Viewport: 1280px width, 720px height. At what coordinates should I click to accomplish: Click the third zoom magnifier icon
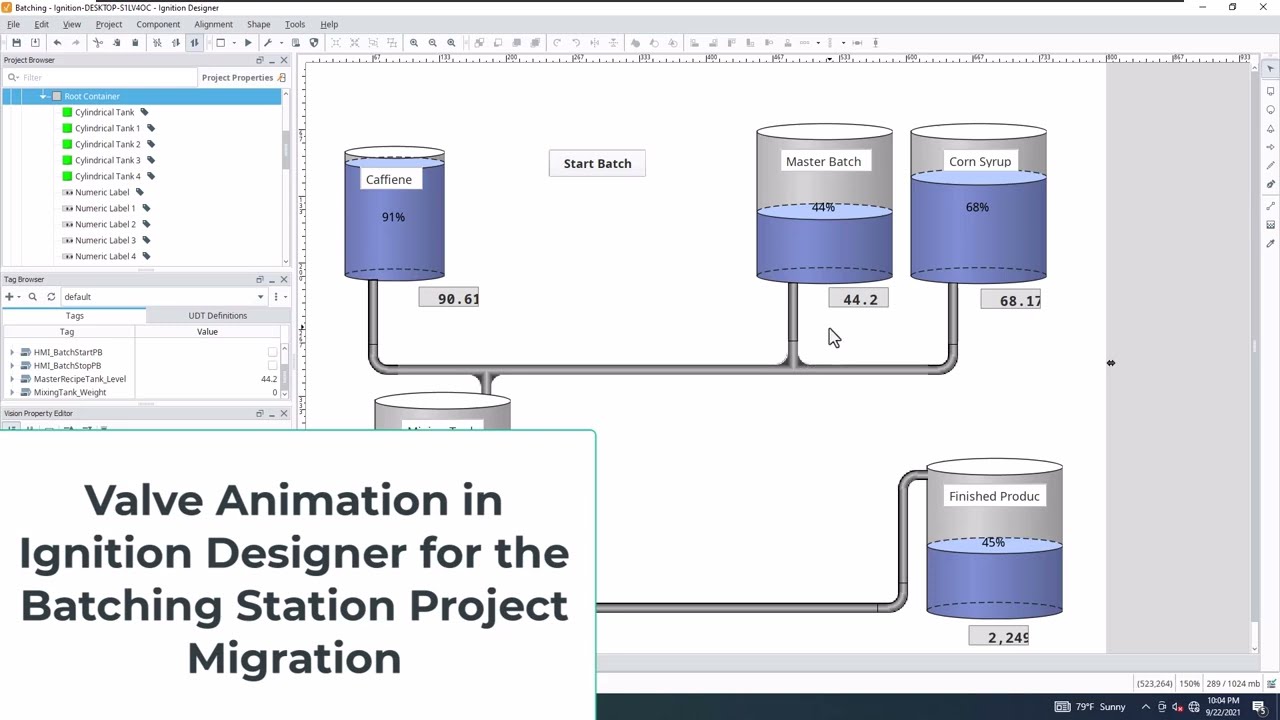[x=451, y=43]
